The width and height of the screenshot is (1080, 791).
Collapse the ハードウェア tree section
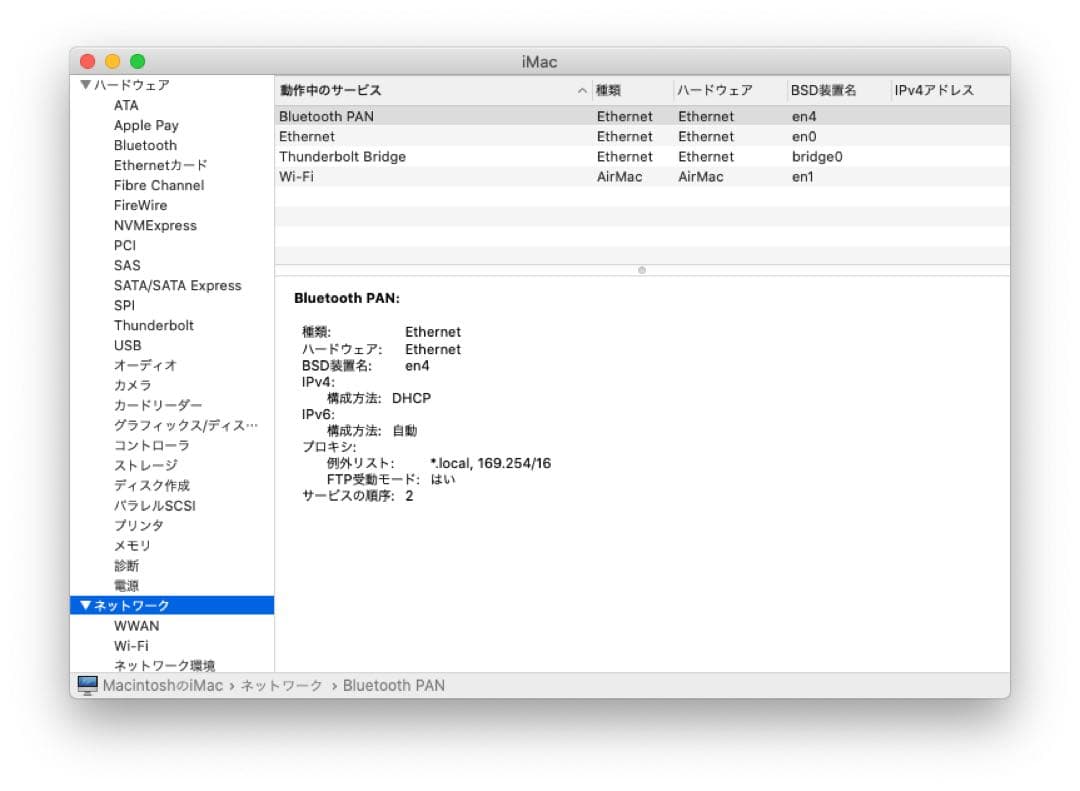pos(85,85)
